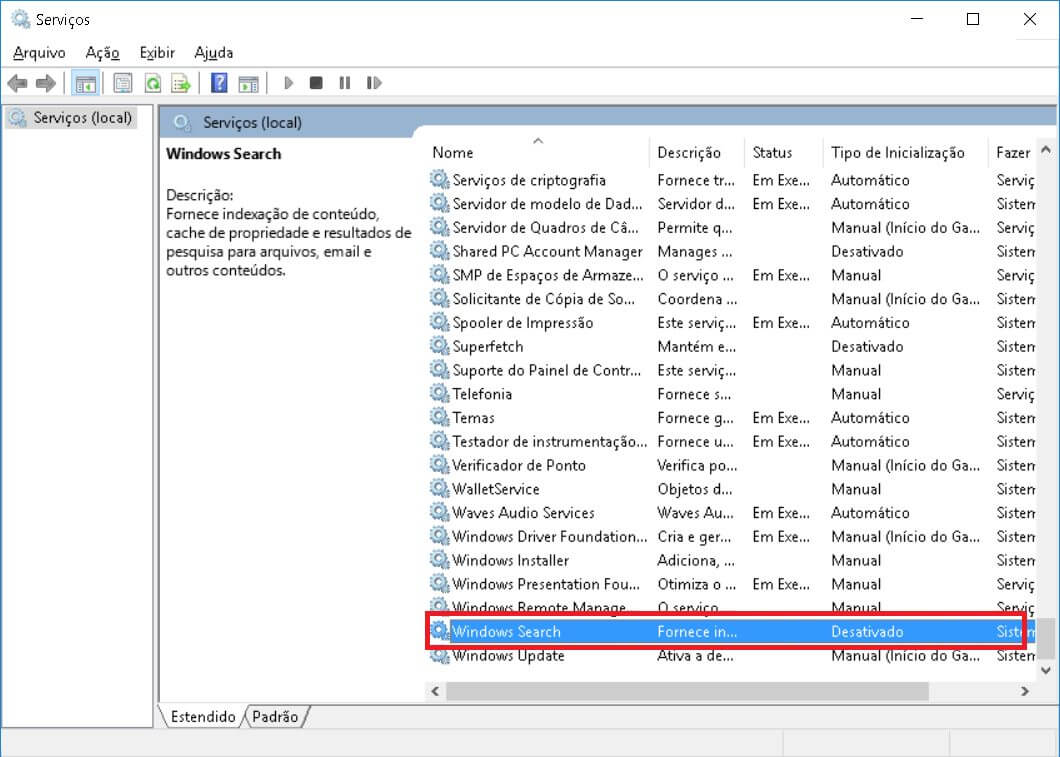The height and width of the screenshot is (757, 1060).
Task: Select Servidor de modelo de Dad... row
Action: (x=731, y=203)
